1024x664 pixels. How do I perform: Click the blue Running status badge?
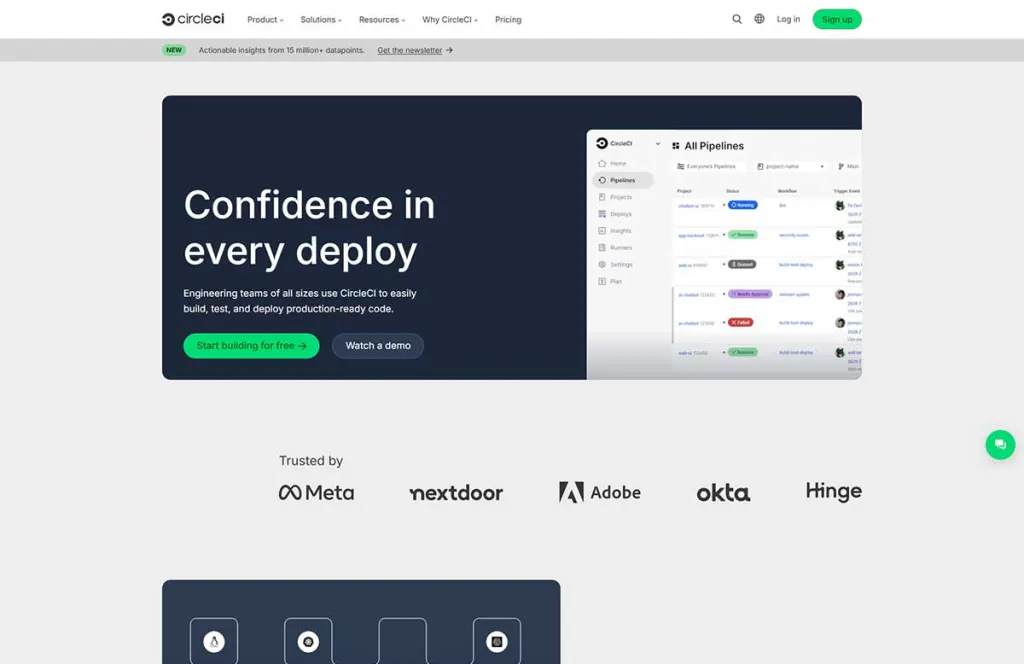coord(743,205)
